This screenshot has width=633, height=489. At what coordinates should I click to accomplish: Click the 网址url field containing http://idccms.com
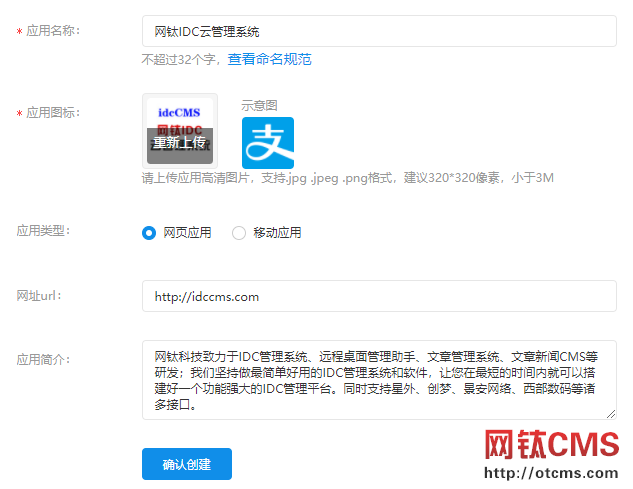pos(379,296)
